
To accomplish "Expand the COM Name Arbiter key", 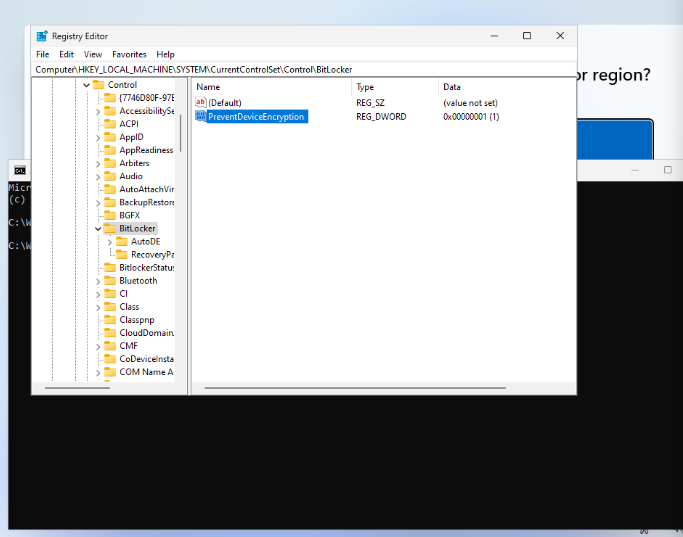I will (x=98, y=373).
